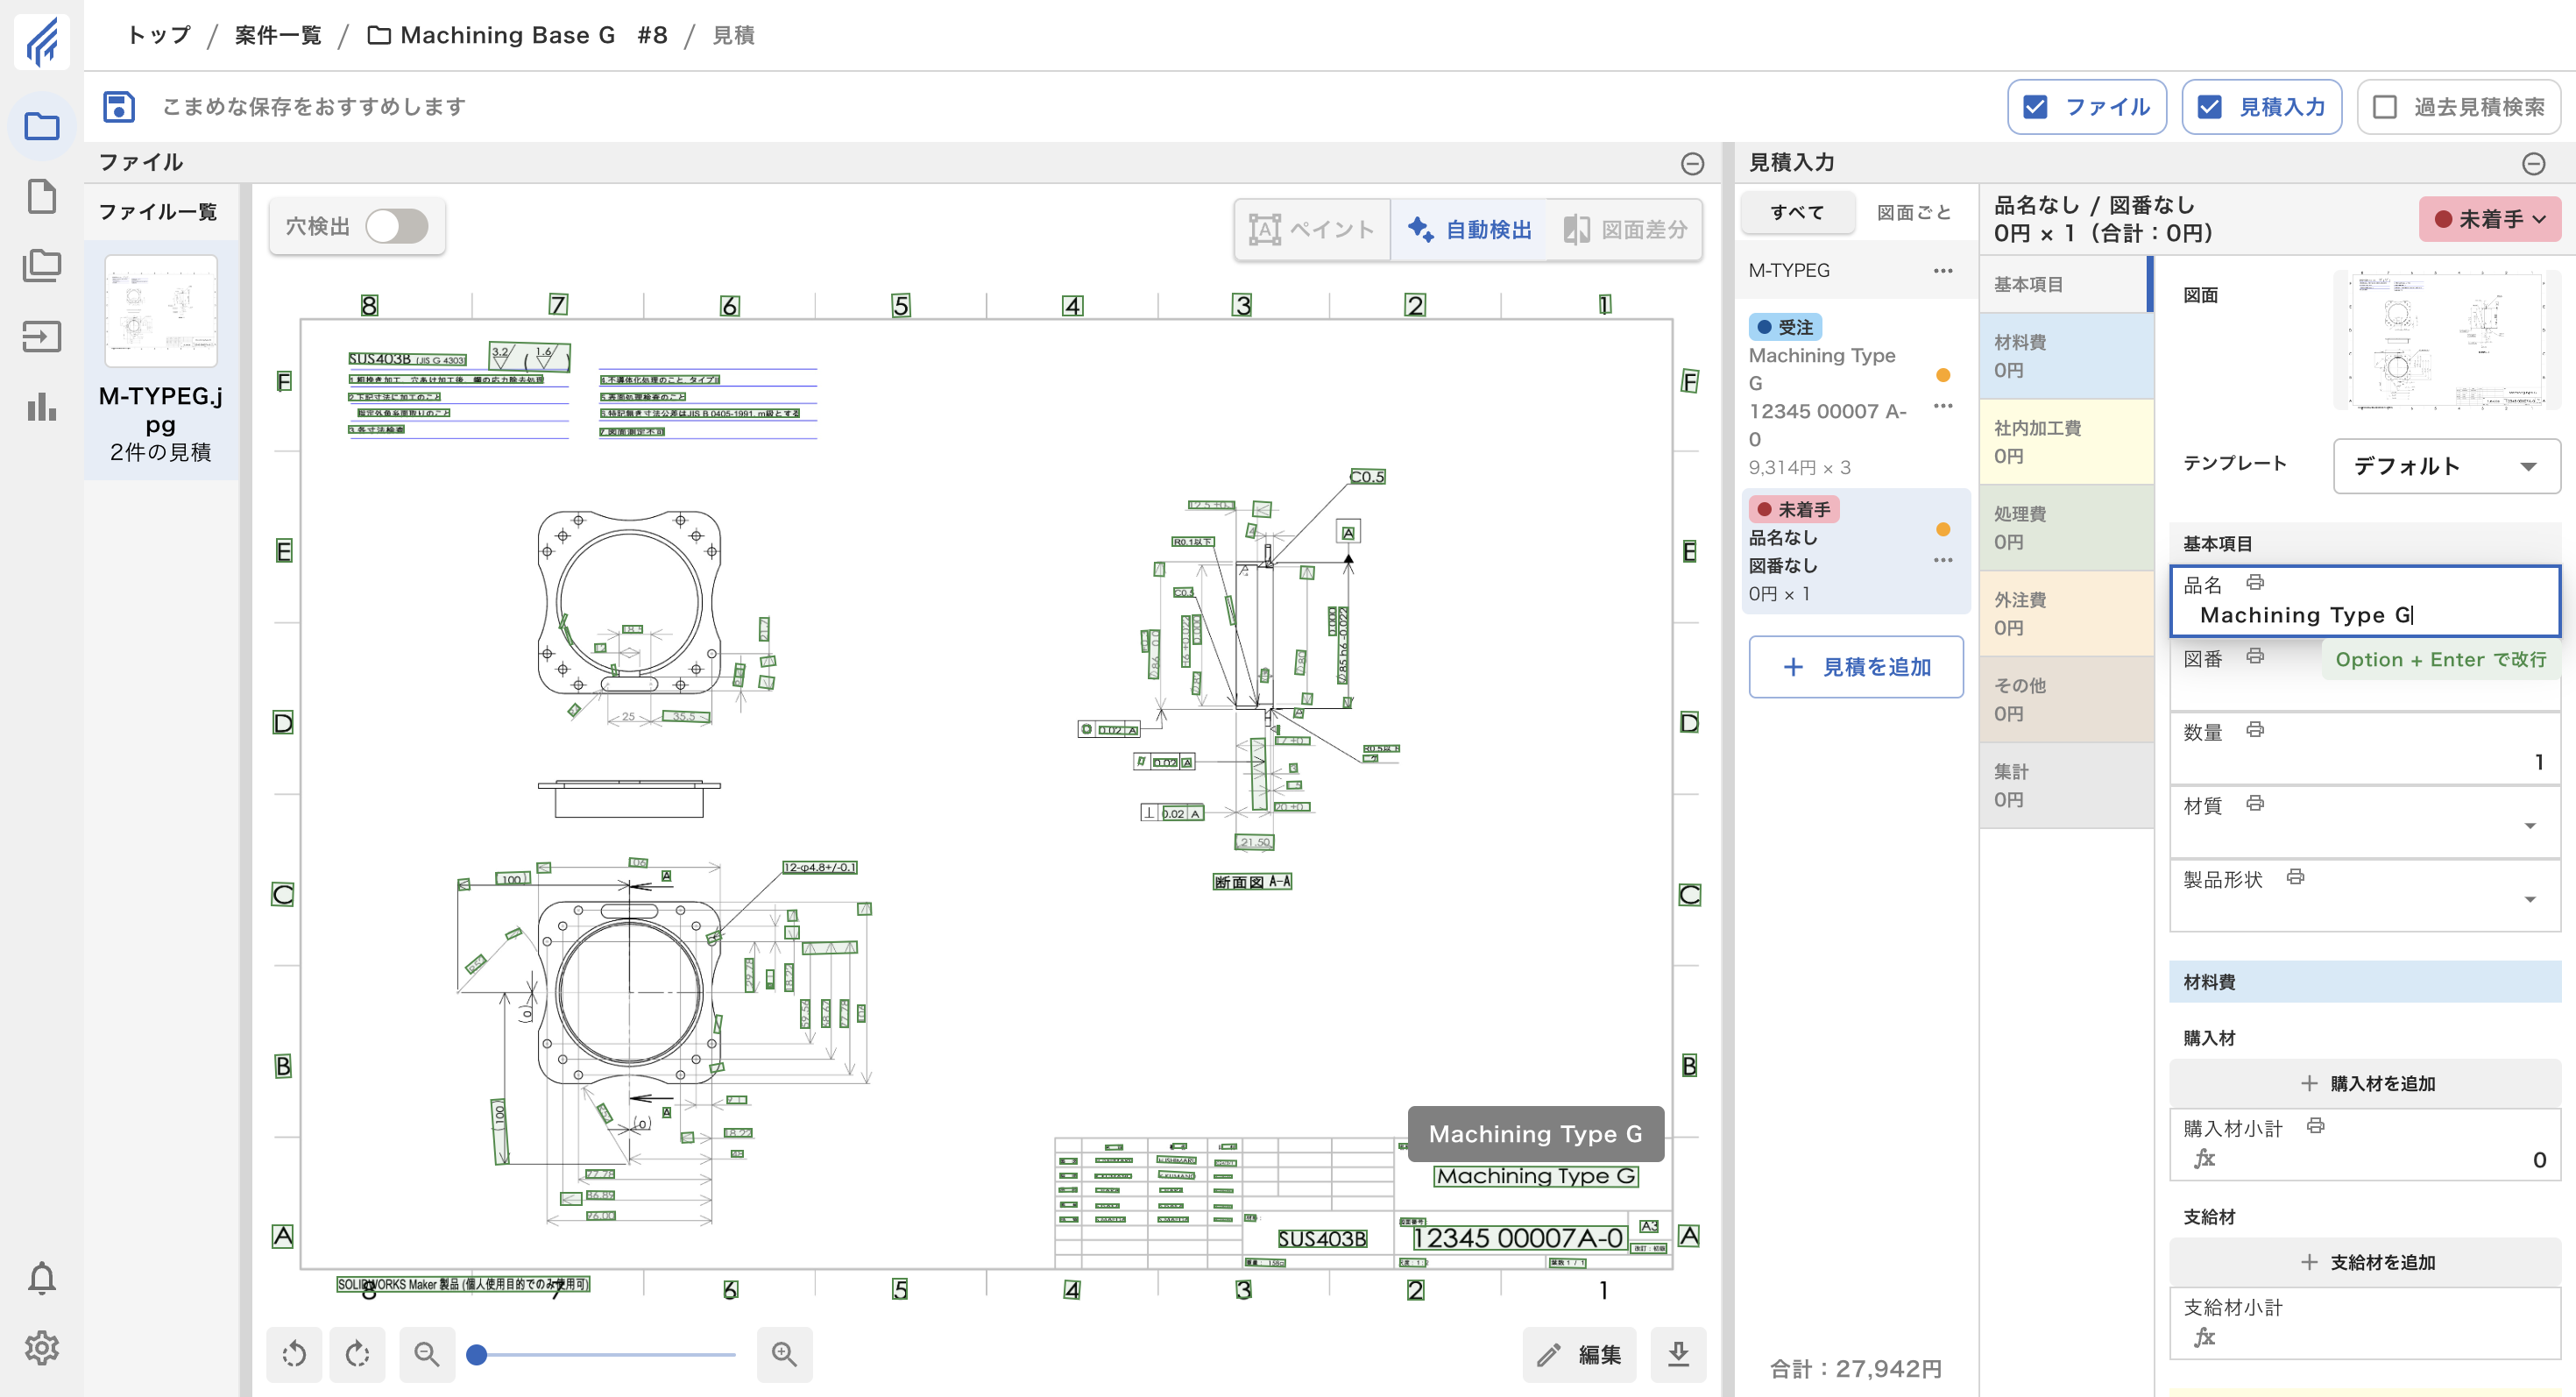This screenshot has height=1397, width=2576.
Task: Focus the 数量 input field
Action: [x=2365, y=749]
